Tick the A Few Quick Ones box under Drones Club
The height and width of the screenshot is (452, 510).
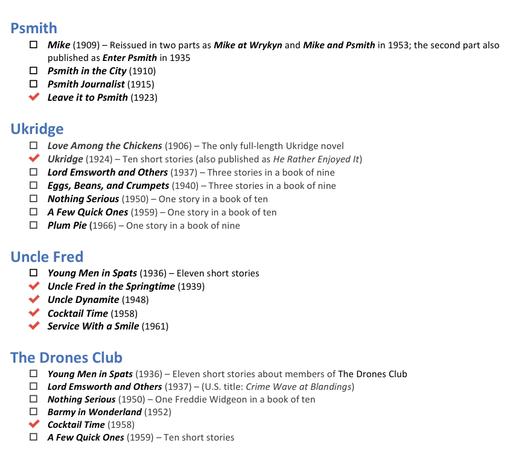click(33, 437)
